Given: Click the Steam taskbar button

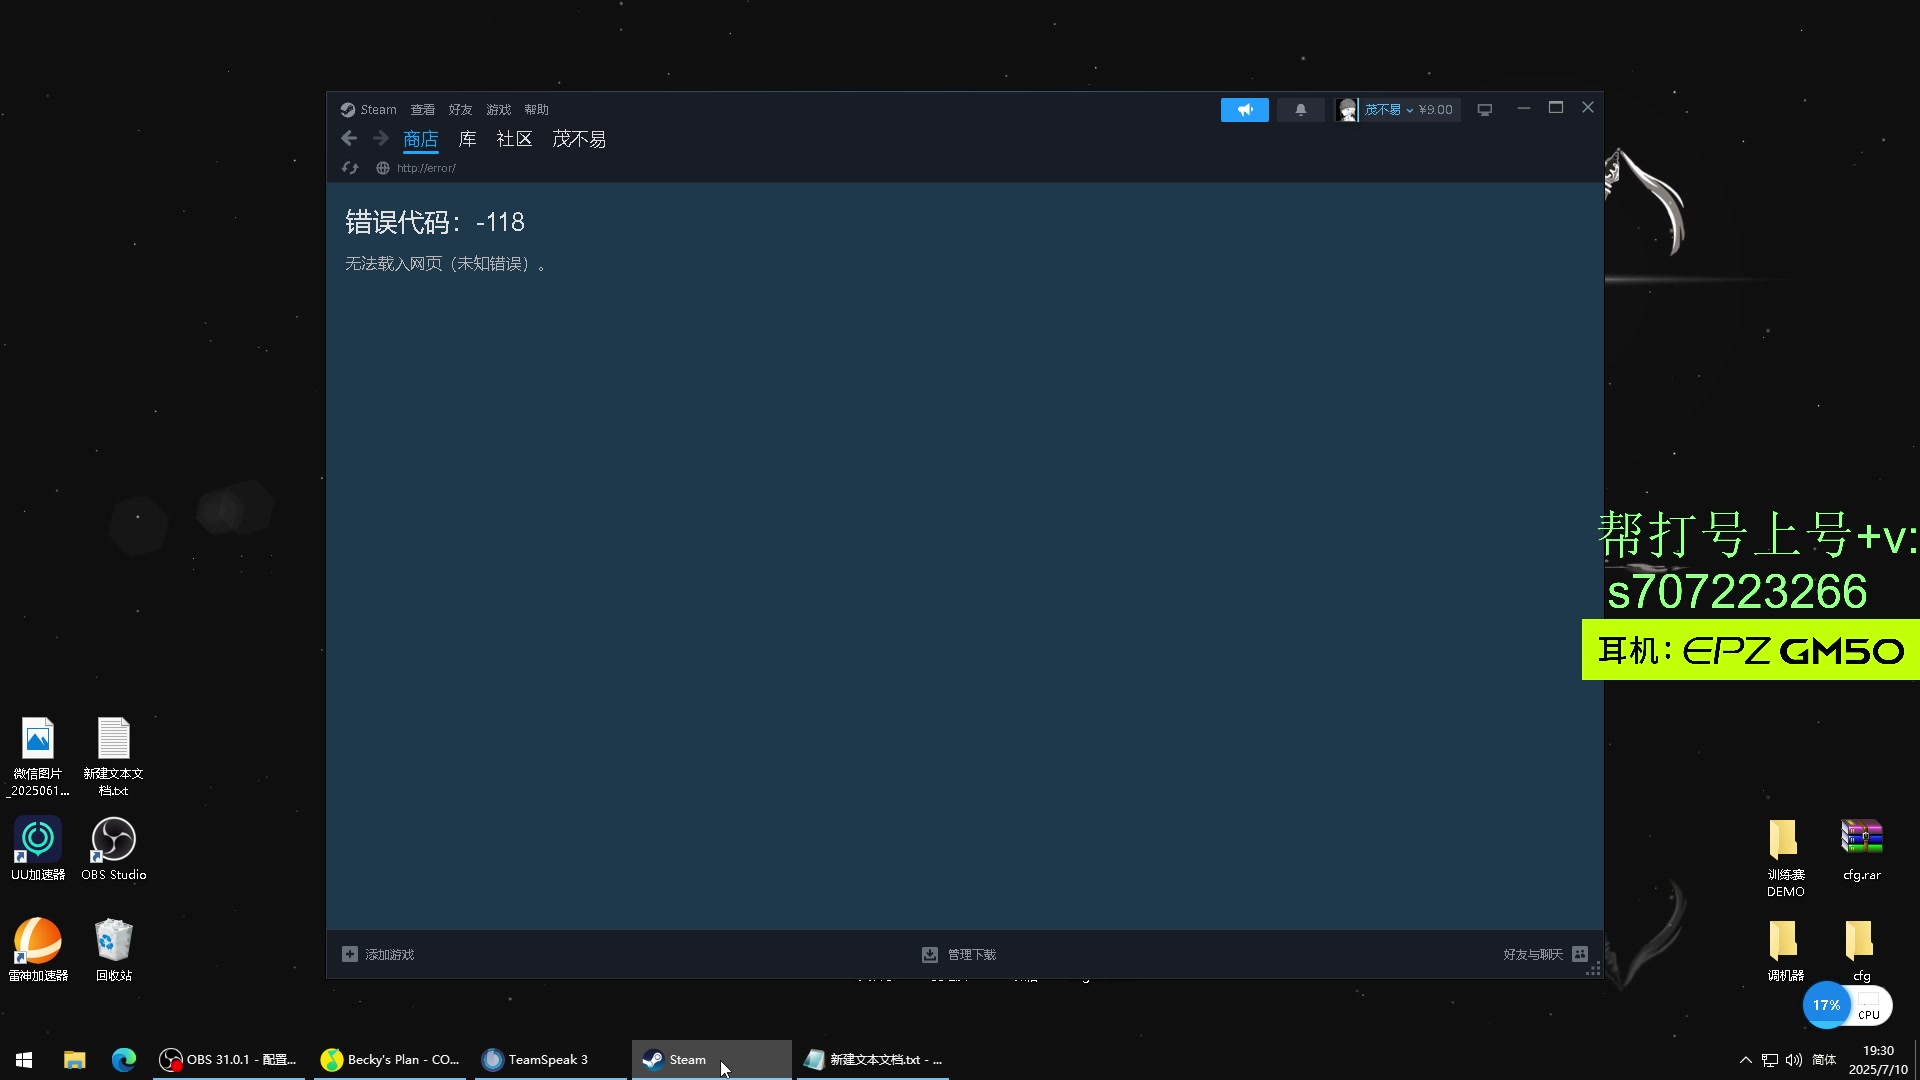Looking at the screenshot, I should 711,1060.
